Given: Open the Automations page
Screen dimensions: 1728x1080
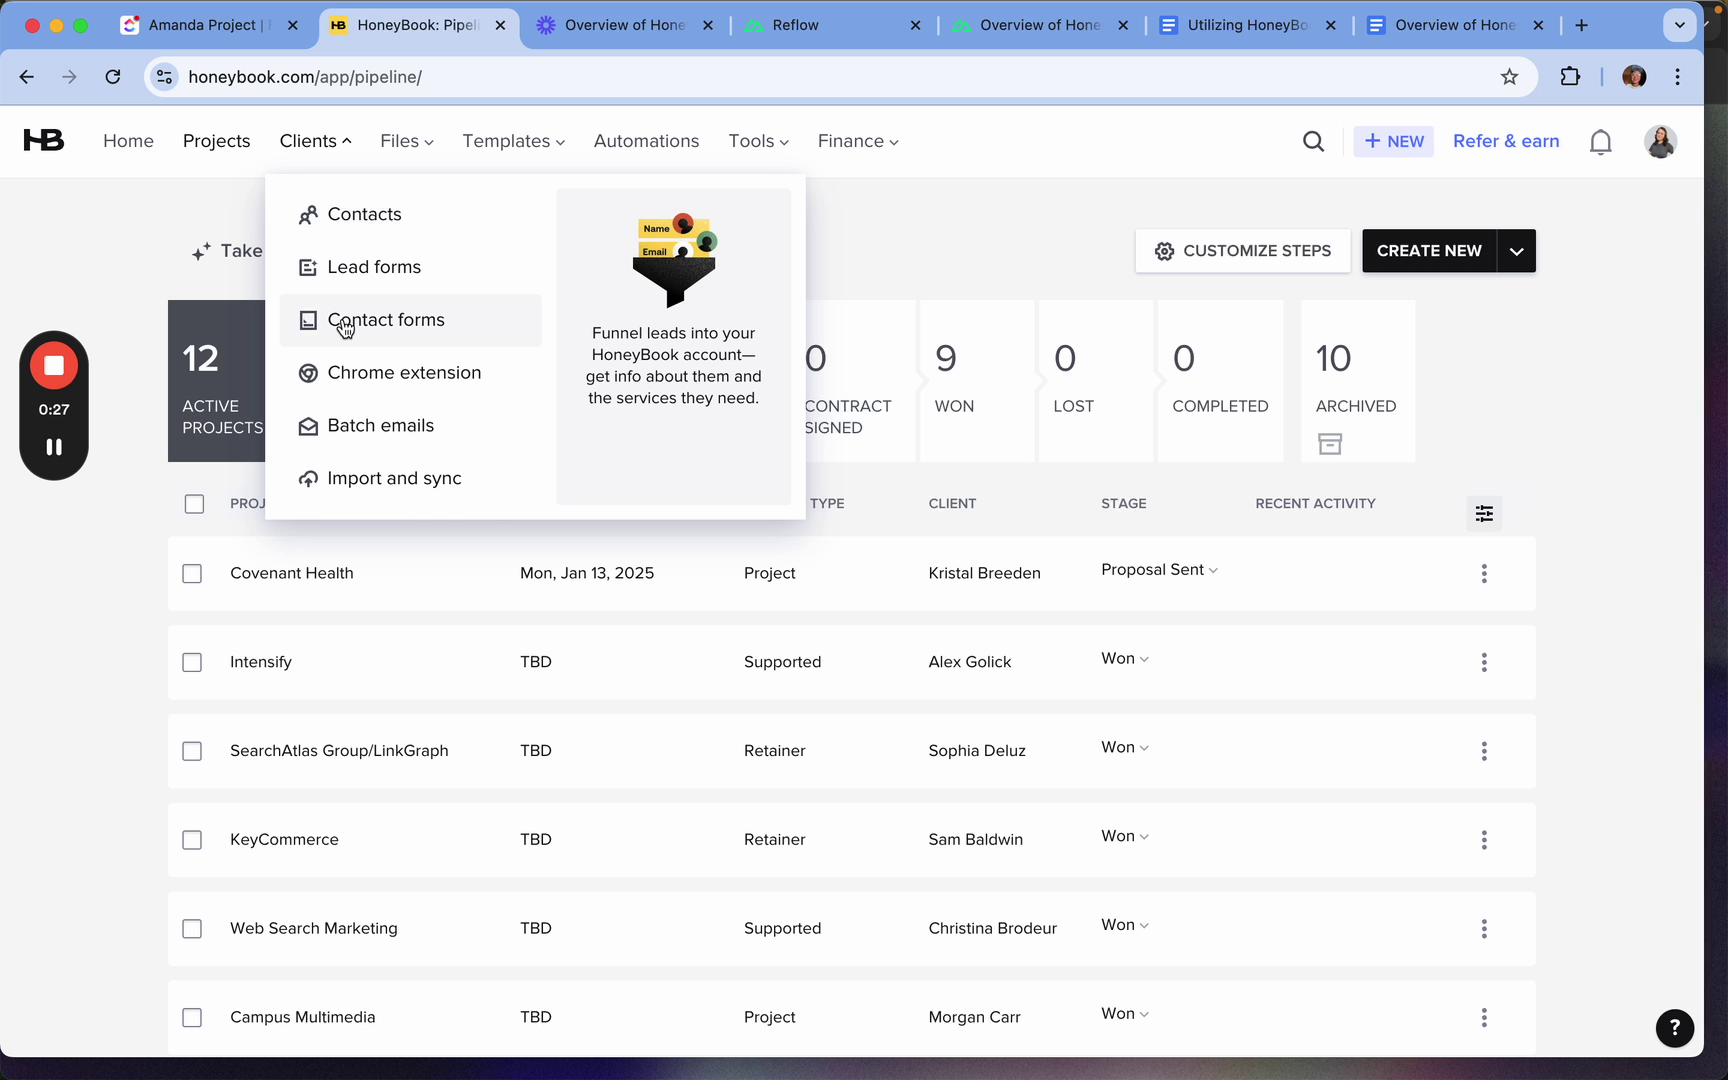Looking at the screenshot, I should point(646,141).
